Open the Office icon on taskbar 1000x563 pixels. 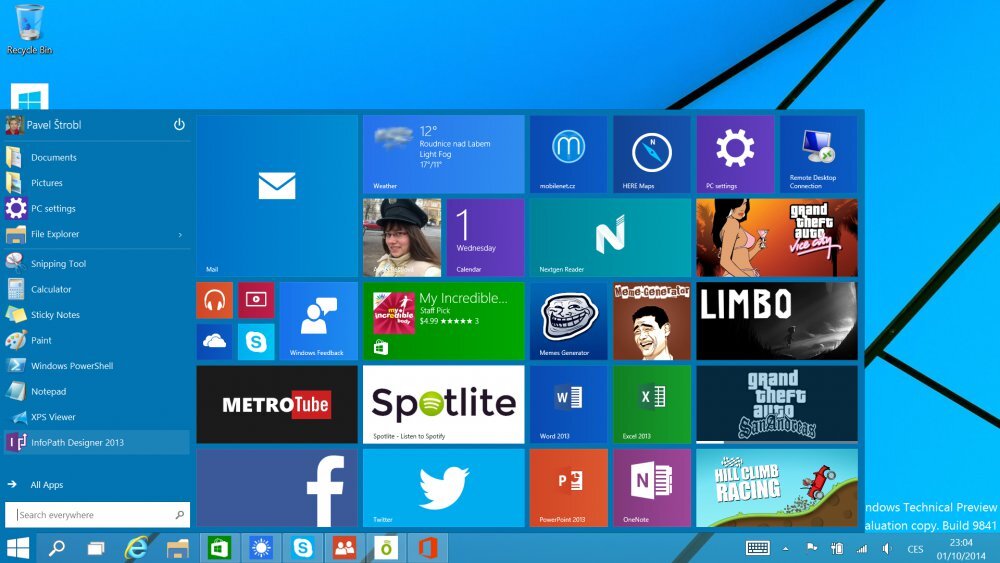tap(428, 548)
